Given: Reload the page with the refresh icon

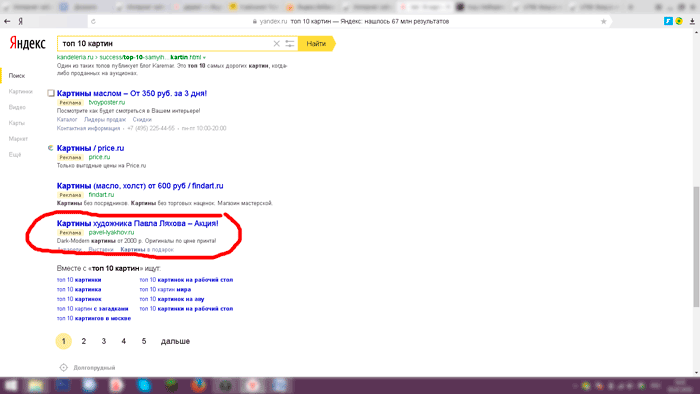Looking at the screenshot, I should [x=93, y=21].
